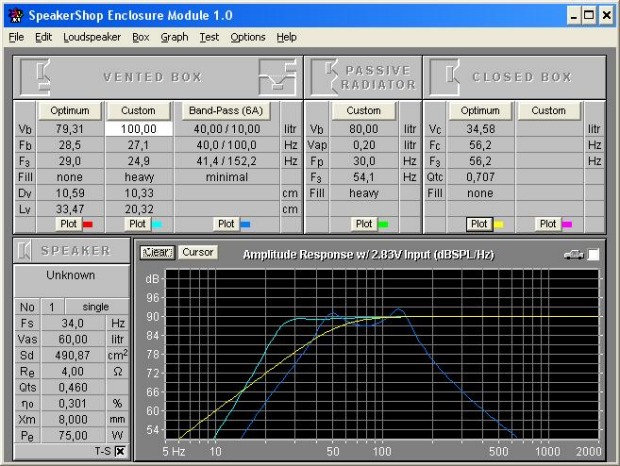Click the Qts value 0,460
This screenshot has height=466, width=620.
(x=73, y=387)
